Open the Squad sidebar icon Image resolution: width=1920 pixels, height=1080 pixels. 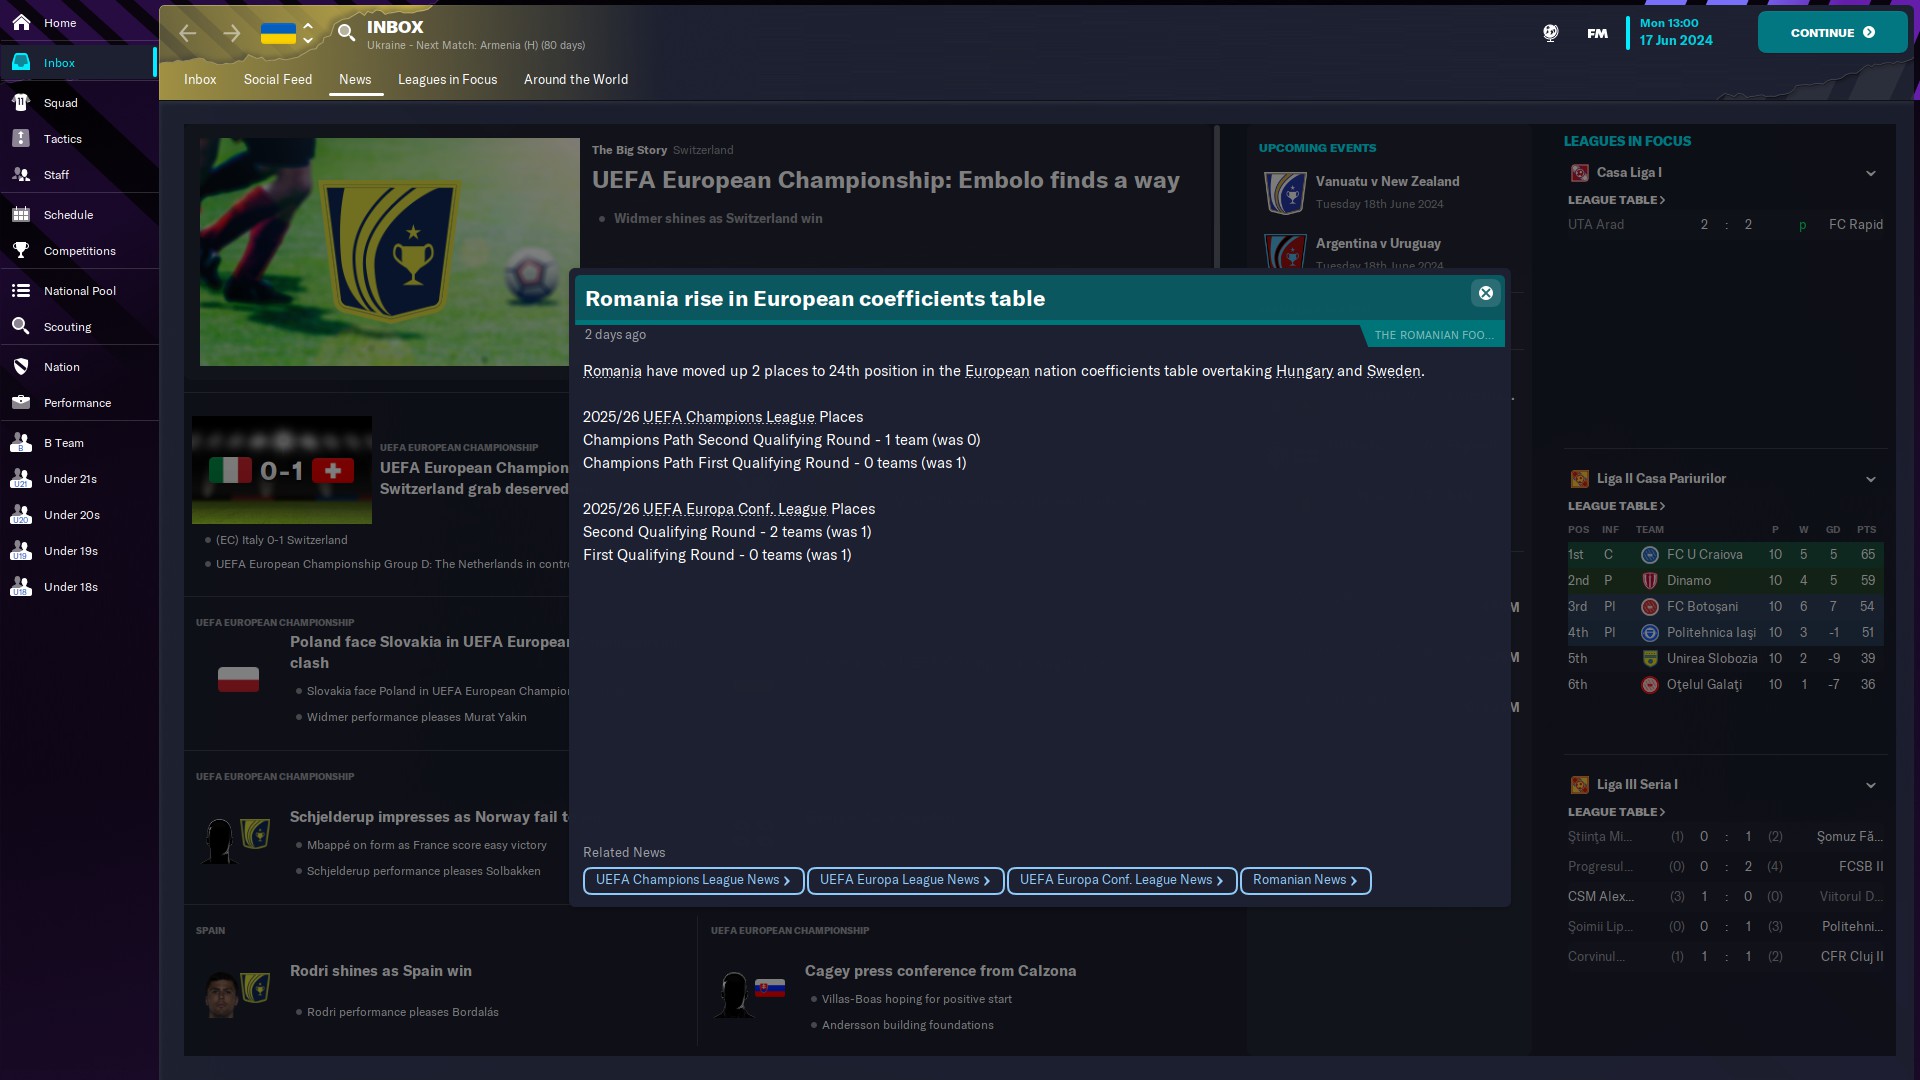21,103
